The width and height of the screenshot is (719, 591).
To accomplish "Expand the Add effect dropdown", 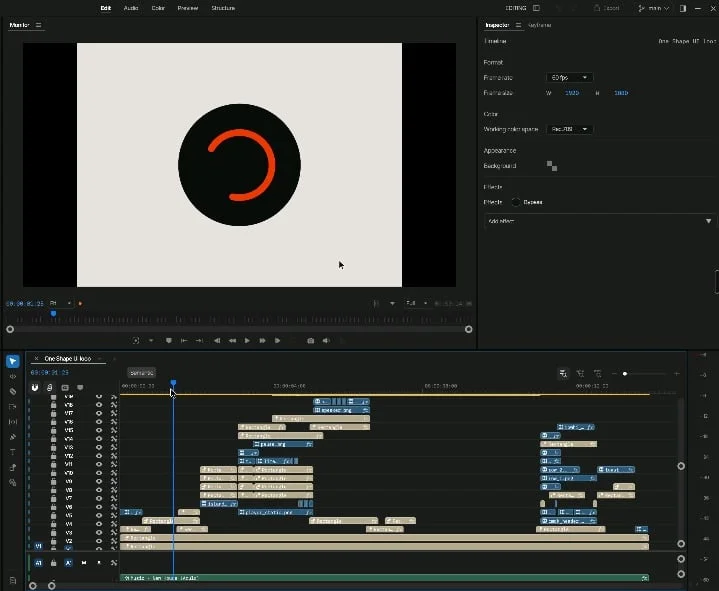I will pyautogui.click(x=598, y=221).
